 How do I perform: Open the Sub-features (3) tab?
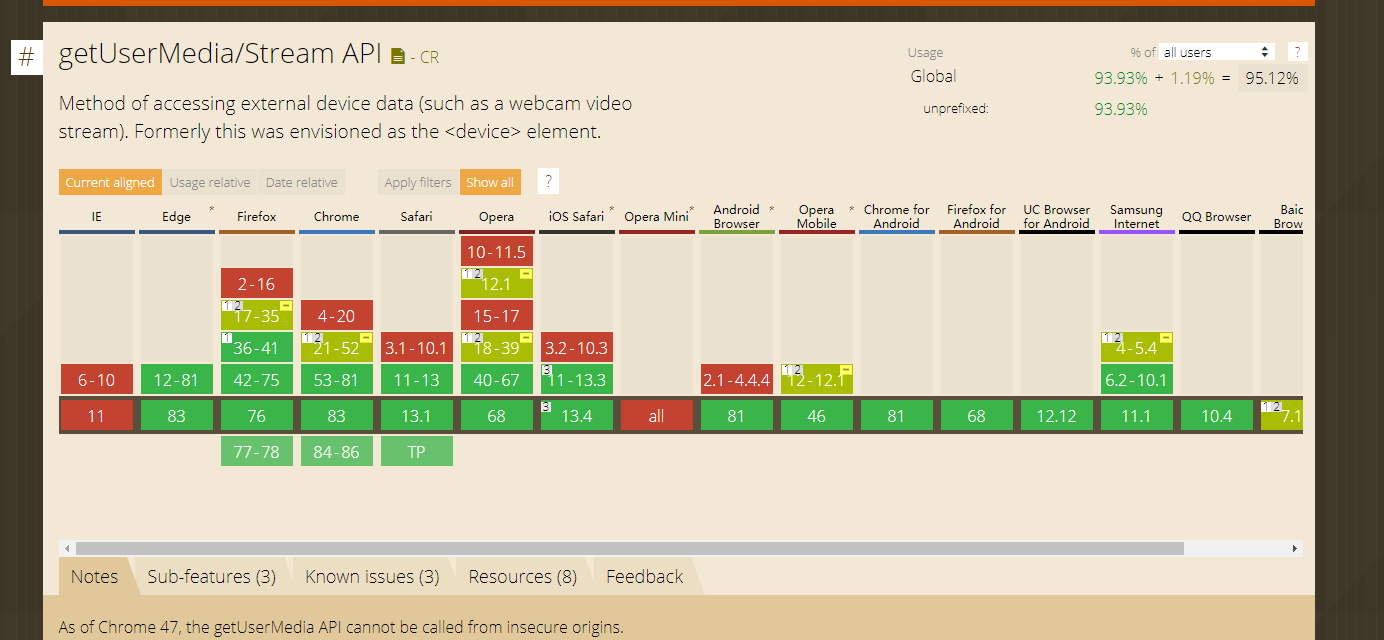[x=211, y=577]
